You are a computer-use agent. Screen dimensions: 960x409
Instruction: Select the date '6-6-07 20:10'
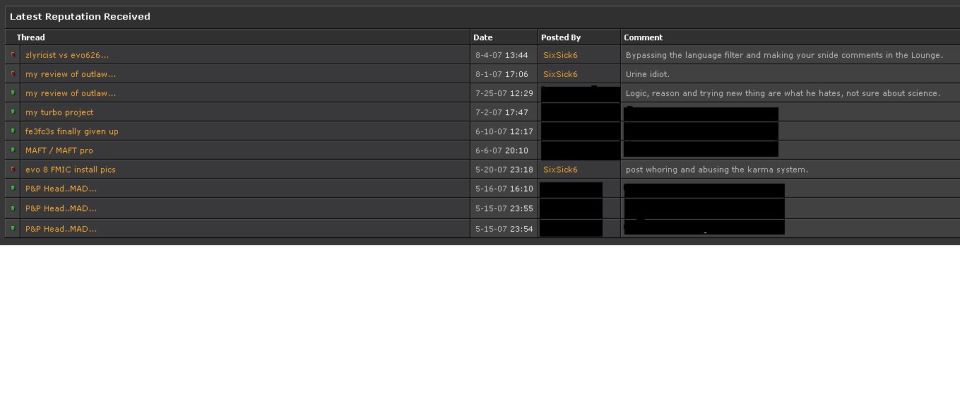point(501,151)
